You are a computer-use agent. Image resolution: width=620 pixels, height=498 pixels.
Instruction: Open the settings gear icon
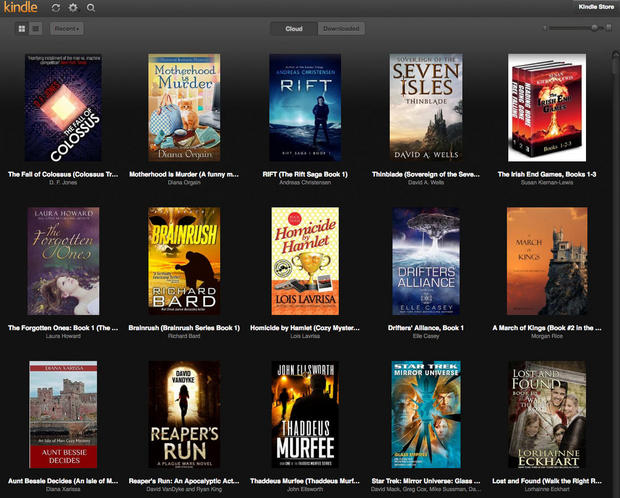73,8
